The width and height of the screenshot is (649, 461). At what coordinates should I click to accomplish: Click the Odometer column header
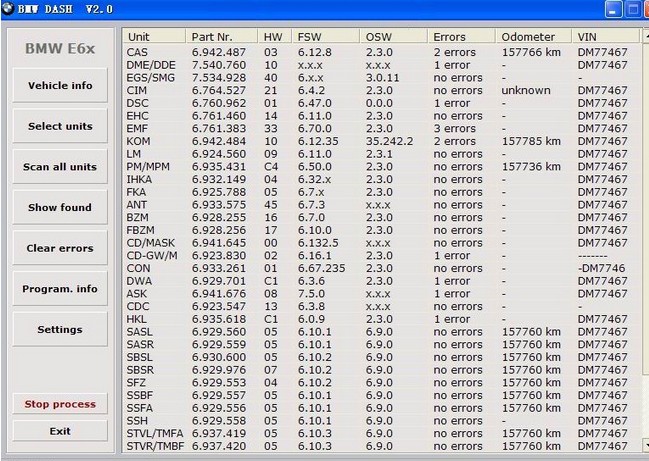click(534, 36)
